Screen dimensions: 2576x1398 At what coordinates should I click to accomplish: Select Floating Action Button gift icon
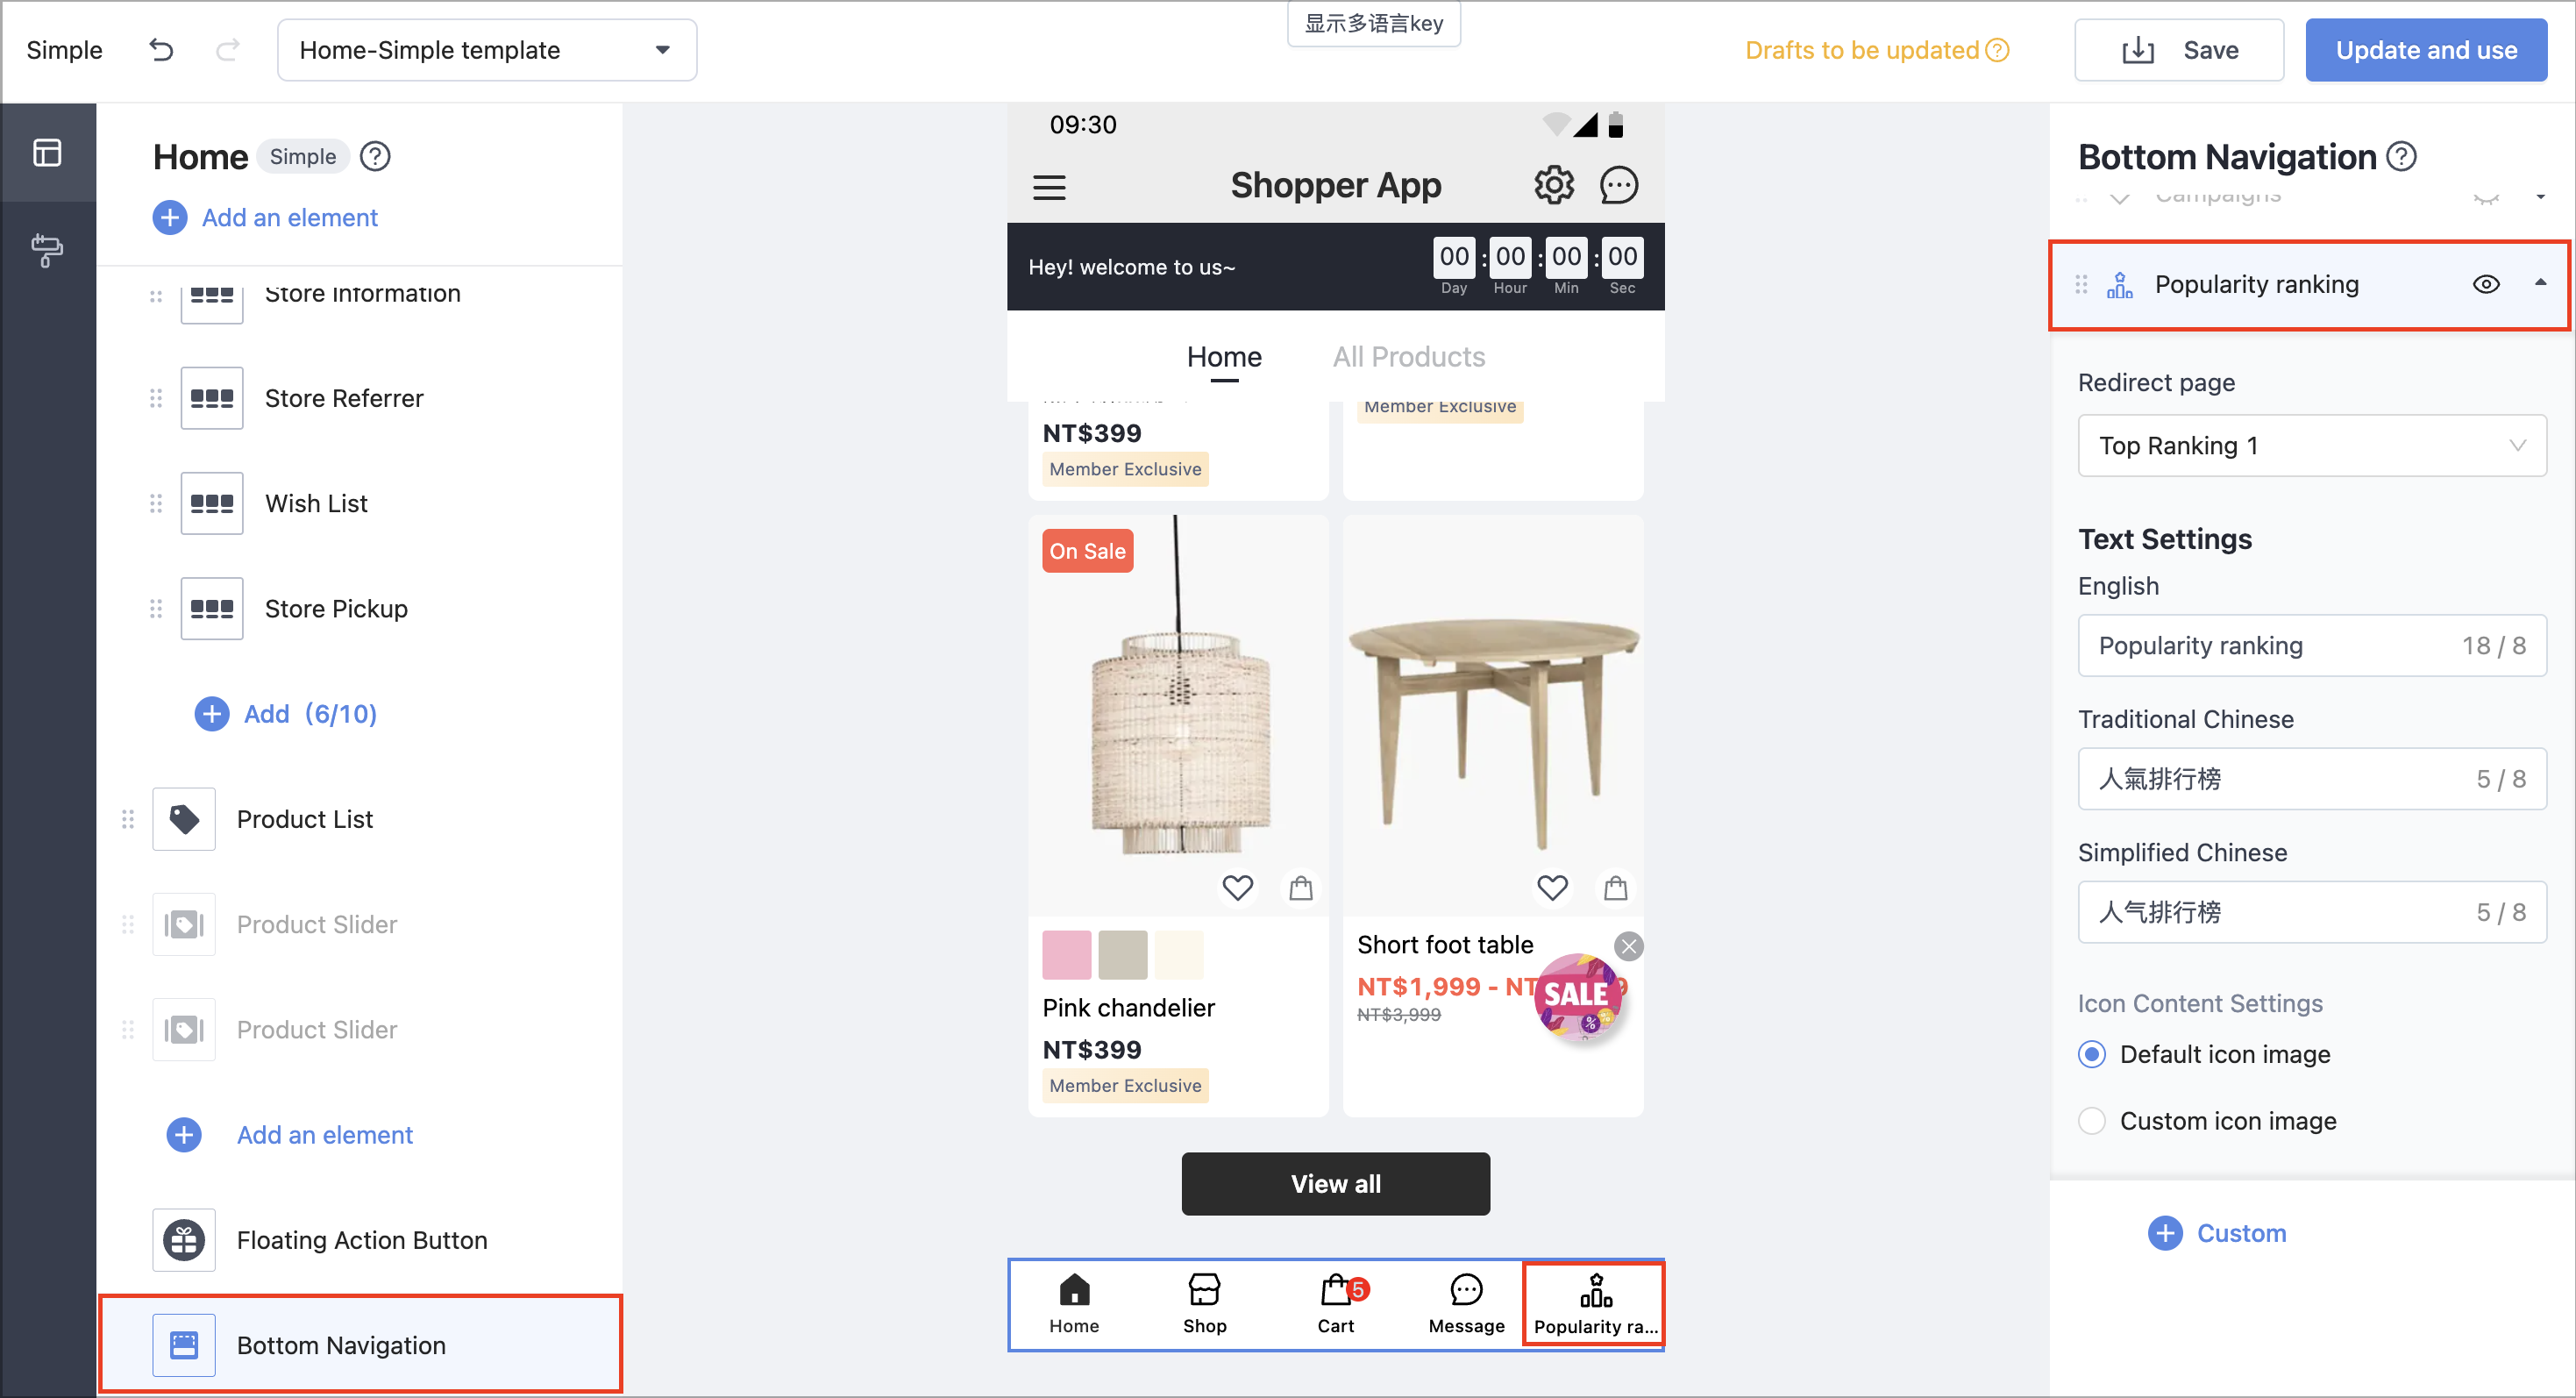(x=184, y=1240)
